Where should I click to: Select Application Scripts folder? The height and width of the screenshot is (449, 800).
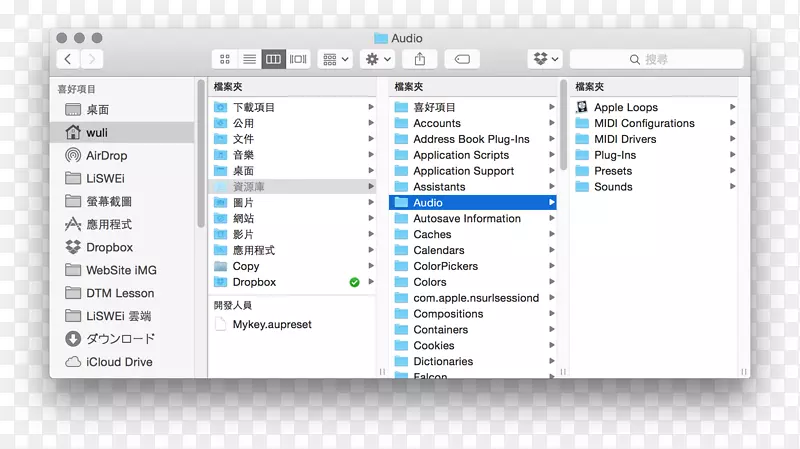tap(472, 155)
